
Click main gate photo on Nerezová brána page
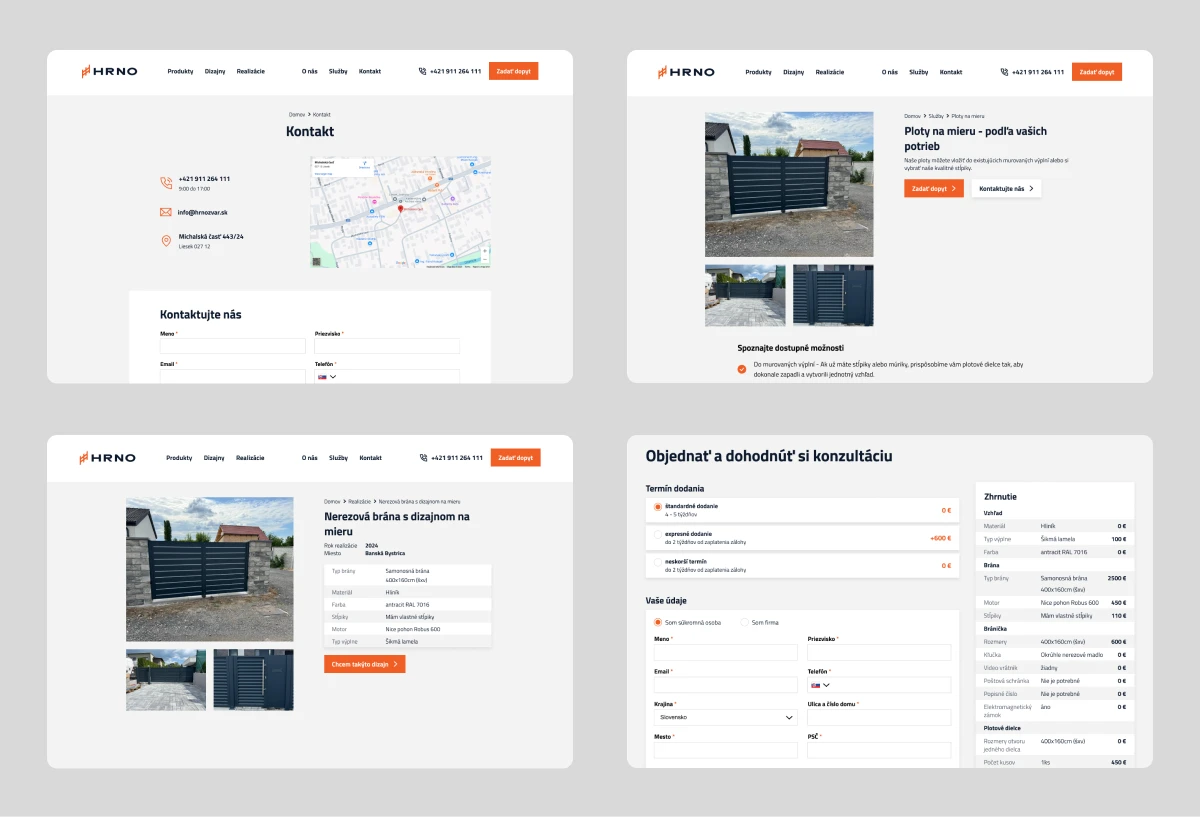pos(210,569)
